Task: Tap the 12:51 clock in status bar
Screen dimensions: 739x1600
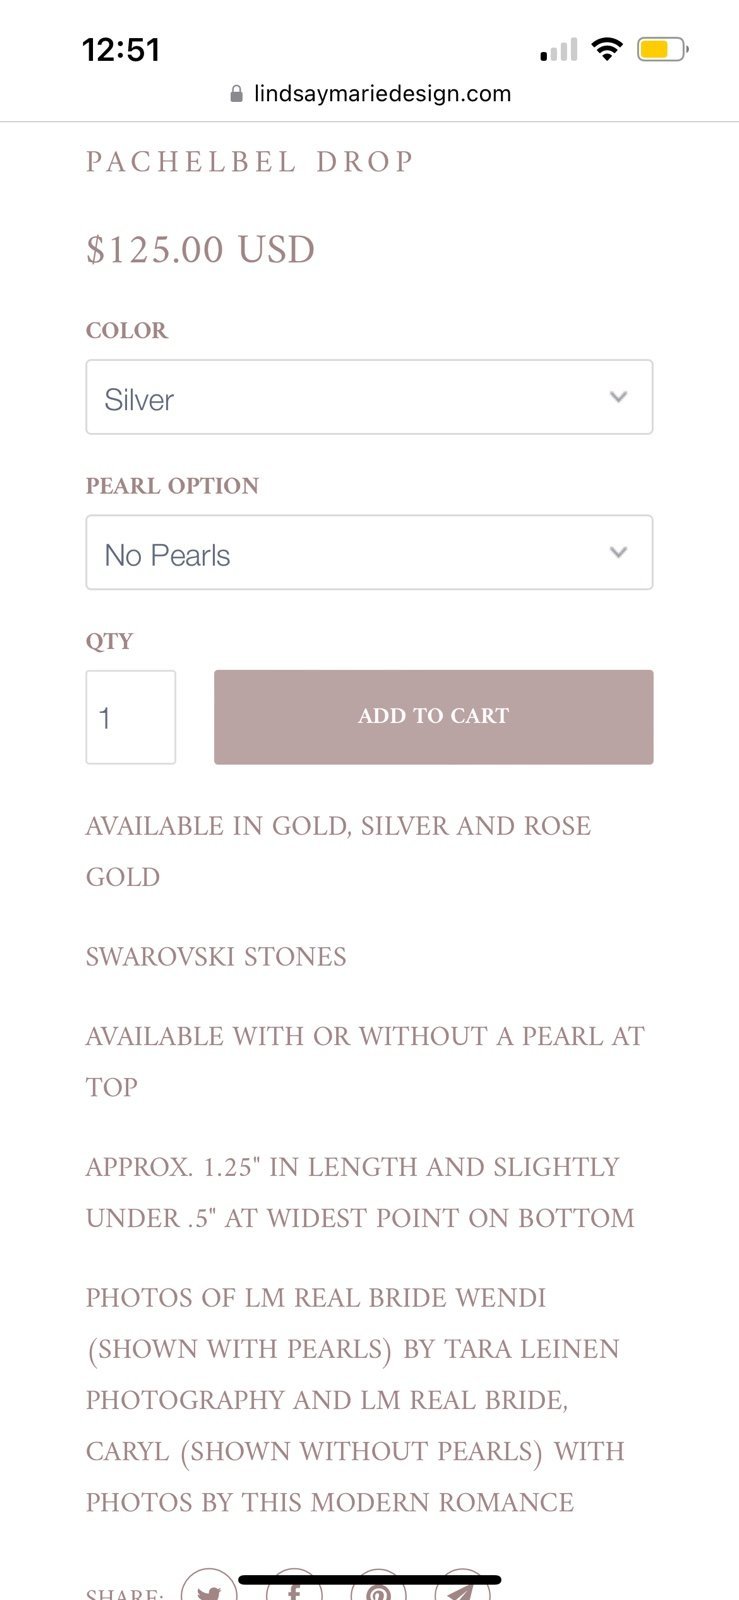Action: (x=121, y=50)
